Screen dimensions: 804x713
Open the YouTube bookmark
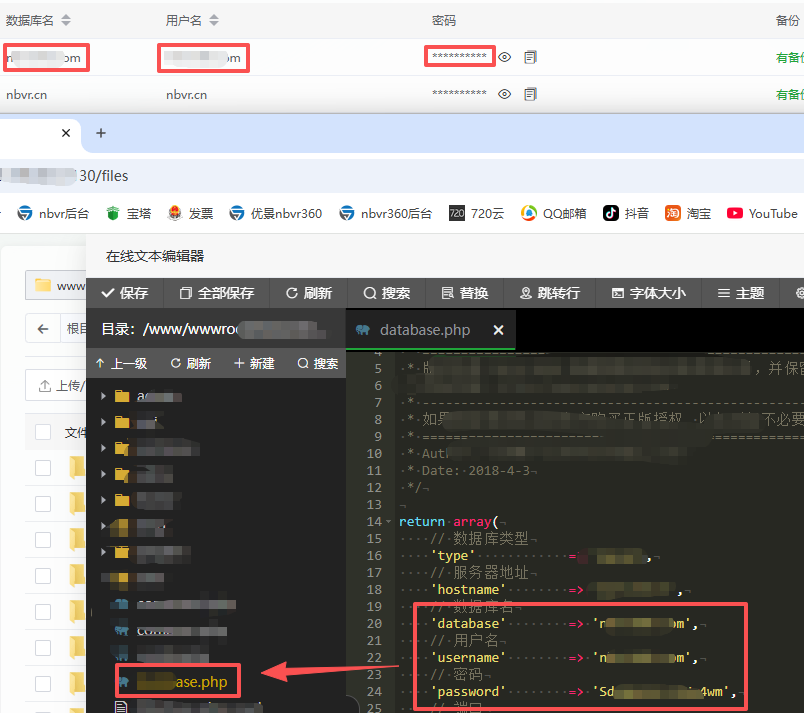pos(762,213)
